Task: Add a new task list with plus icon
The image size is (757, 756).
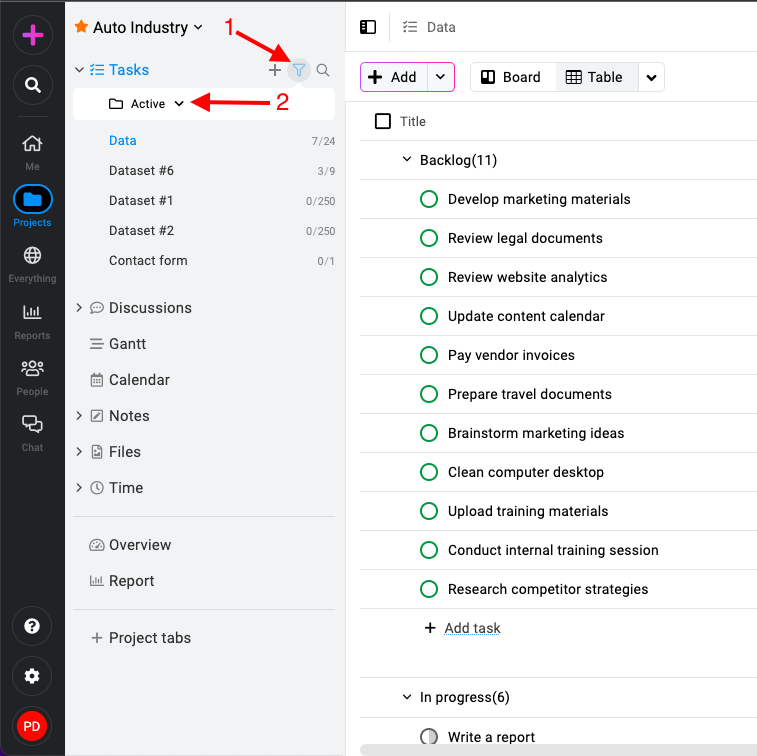Action: [275, 70]
